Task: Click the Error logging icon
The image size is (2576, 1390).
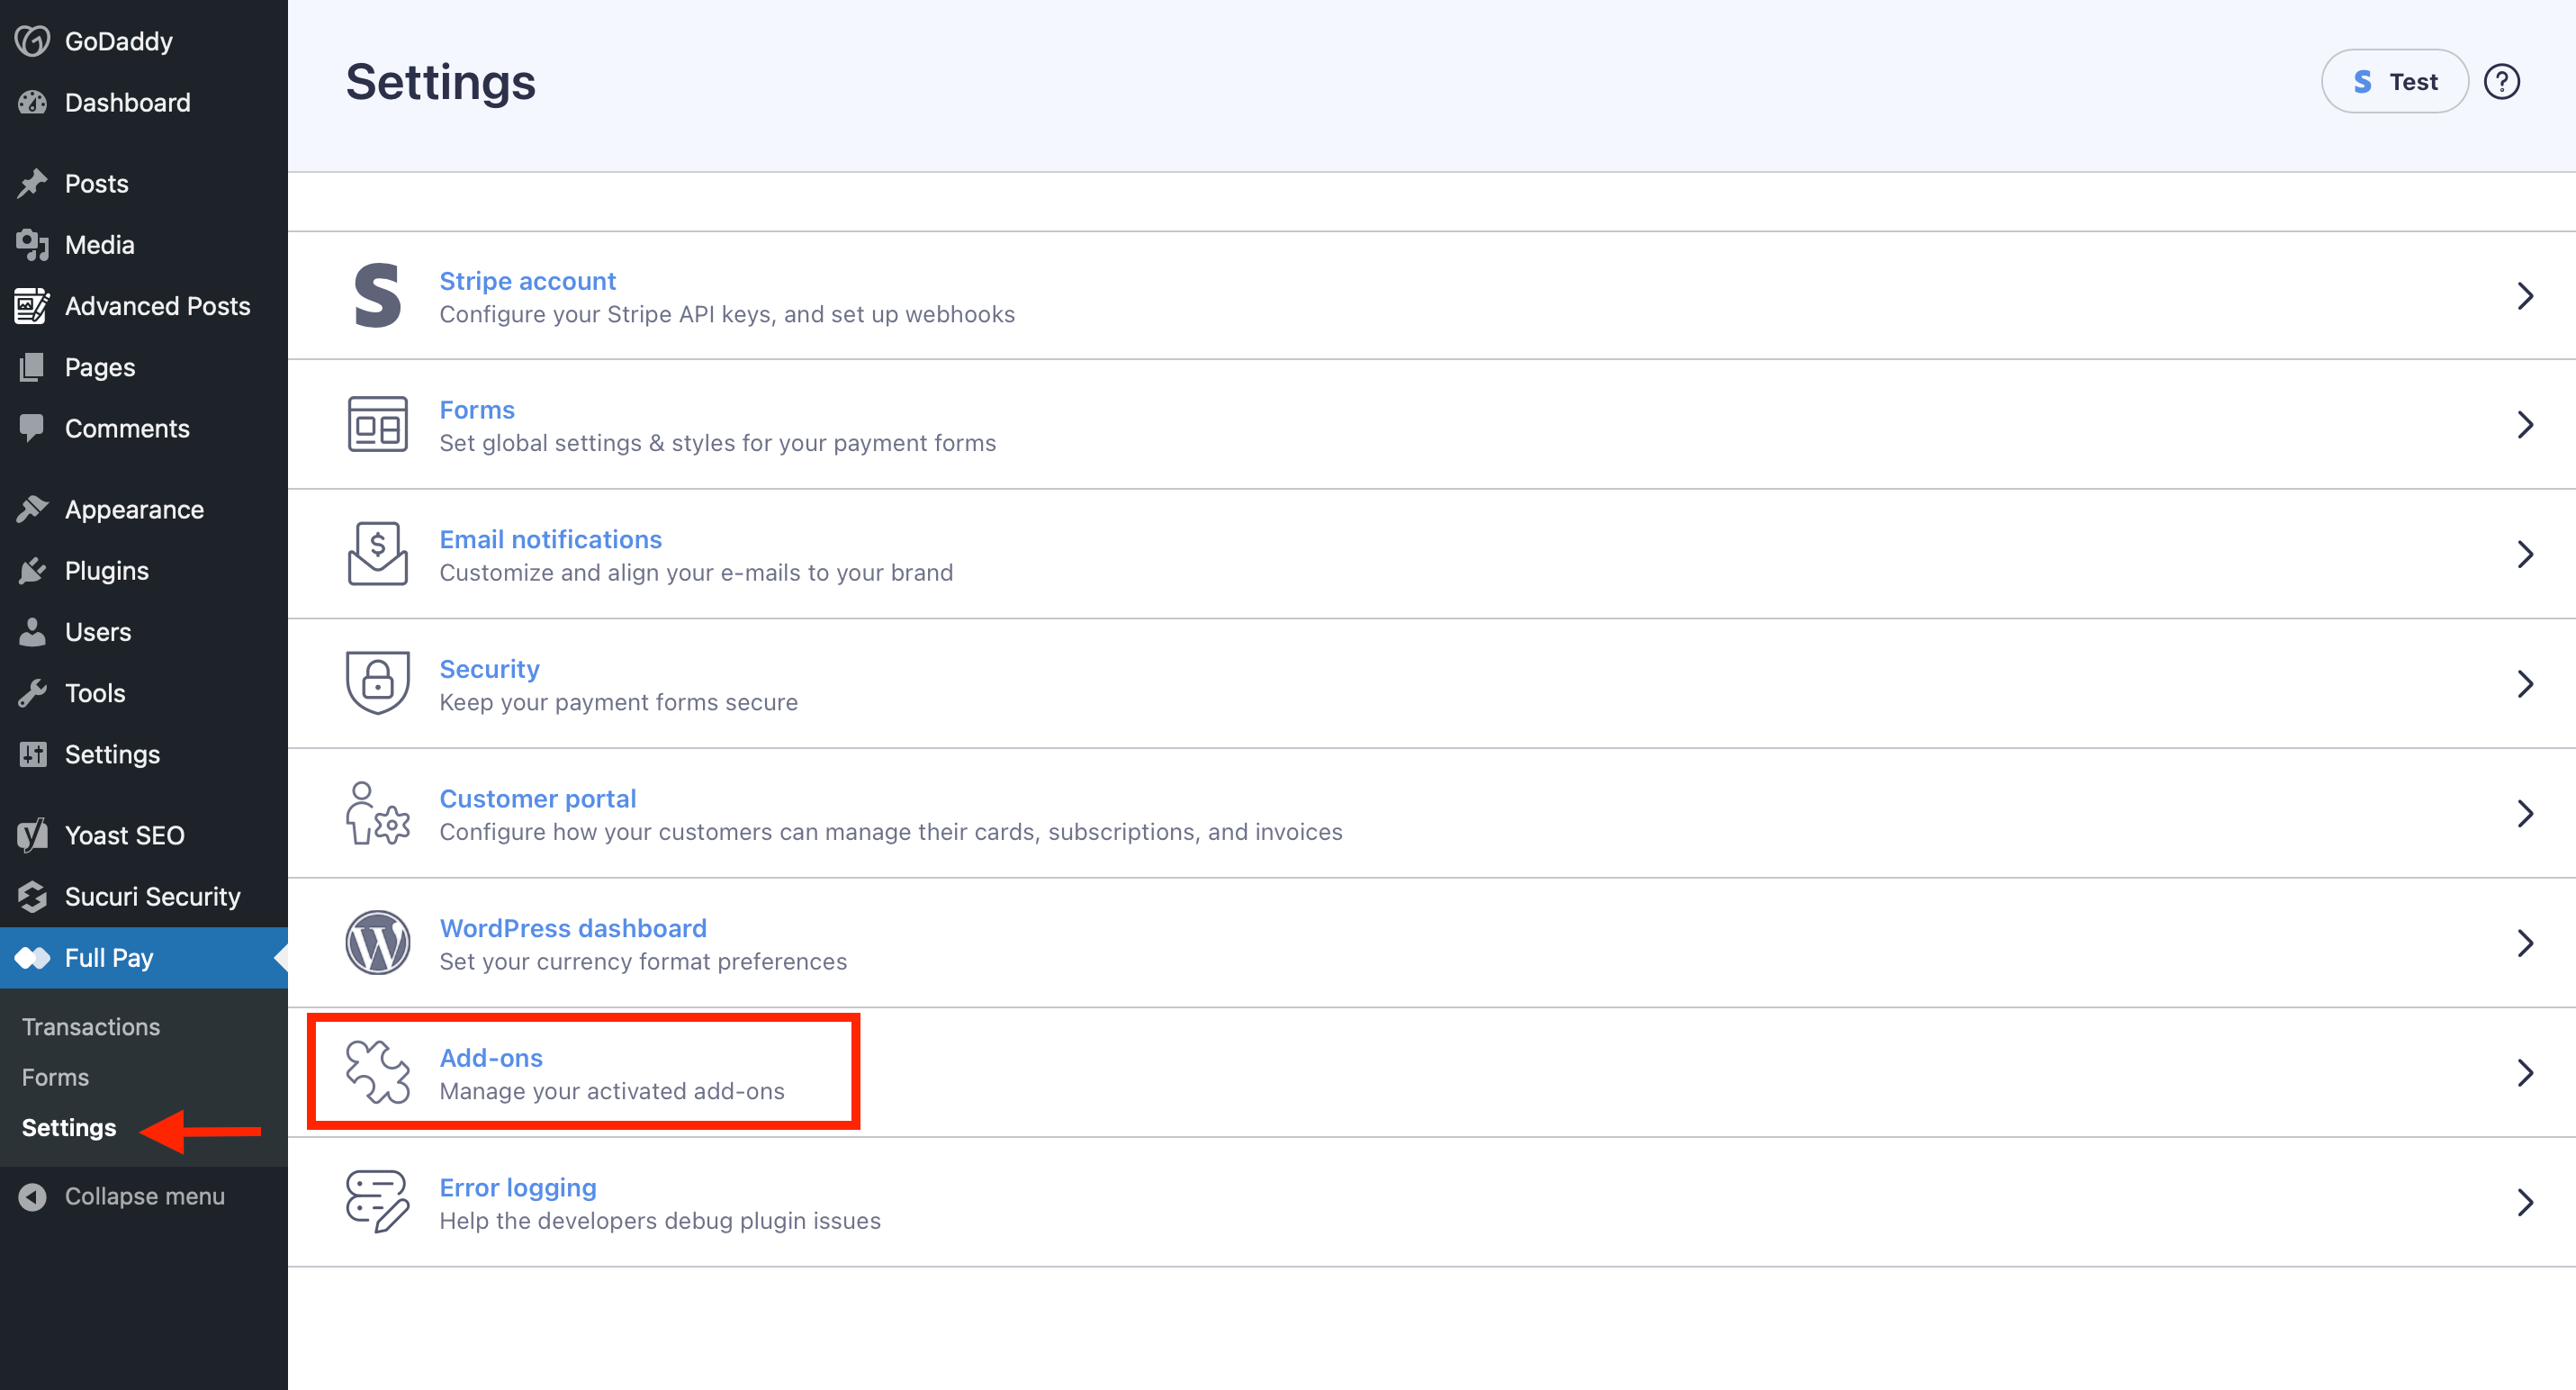Action: point(377,1201)
